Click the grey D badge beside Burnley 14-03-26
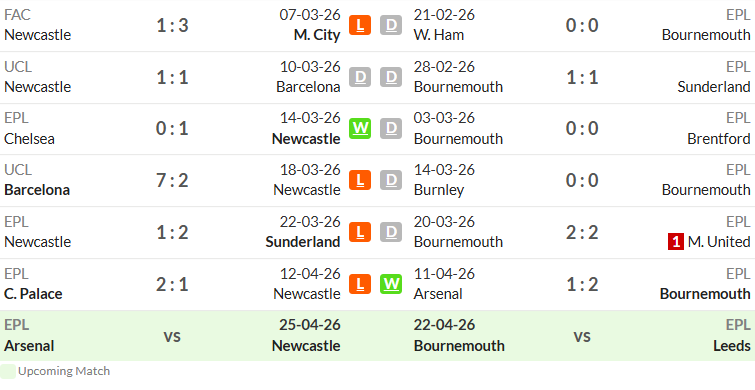The height and width of the screenshot is (390, 755). tap(391, 180)
